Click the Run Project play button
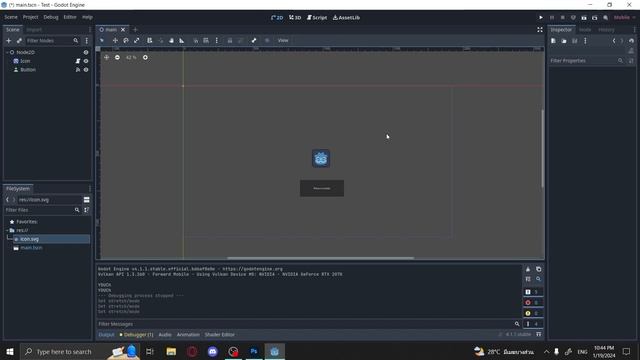The height and width of the screenshot is (360, 640). tap(541, 18)
